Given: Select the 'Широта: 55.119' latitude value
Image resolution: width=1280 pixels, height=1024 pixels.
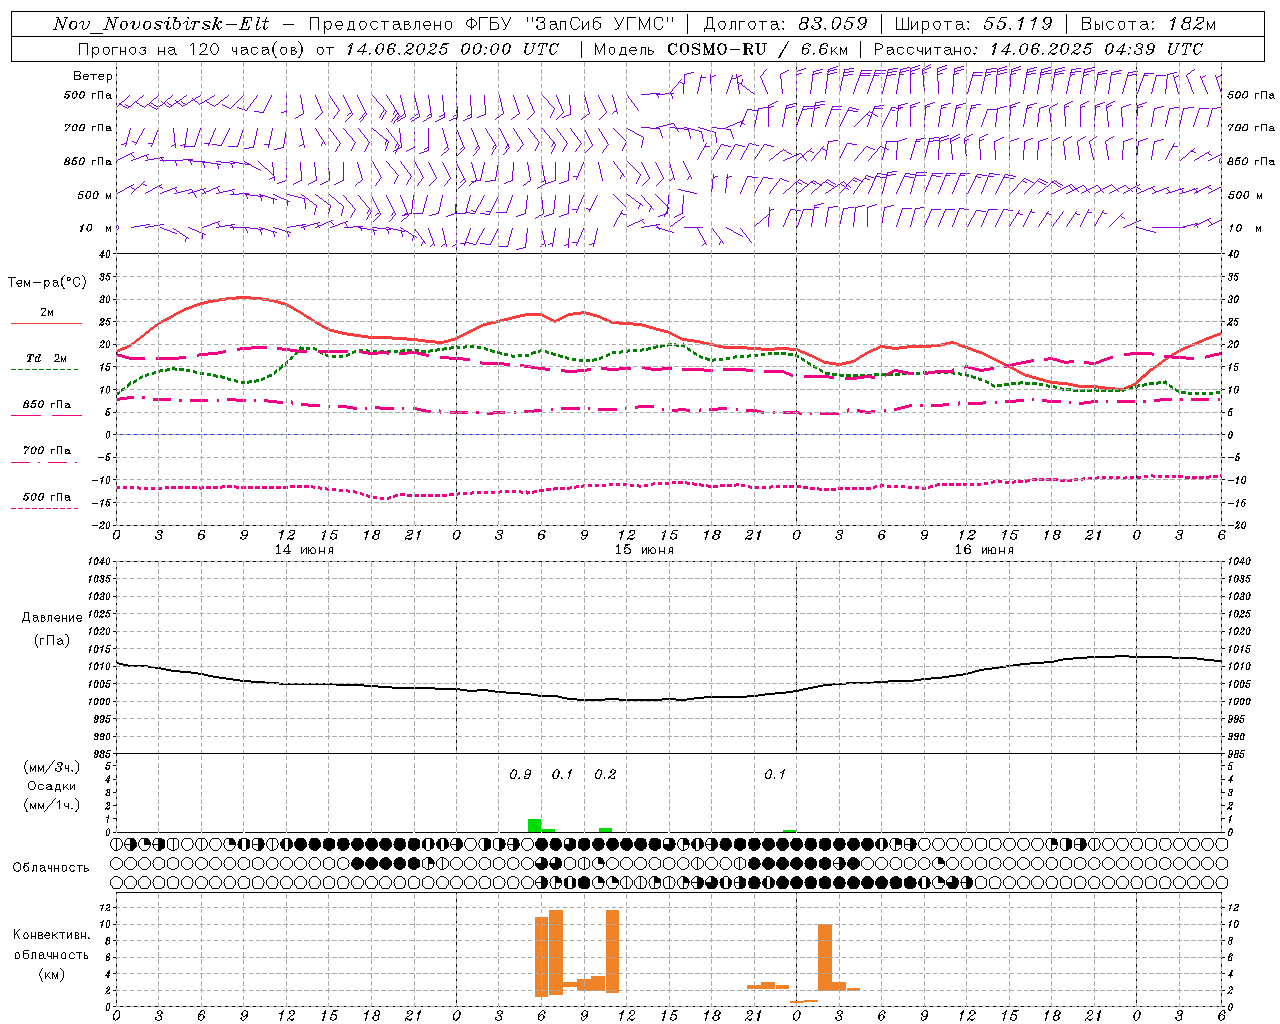Looking at the screenshot, I should tap(974, 24).
